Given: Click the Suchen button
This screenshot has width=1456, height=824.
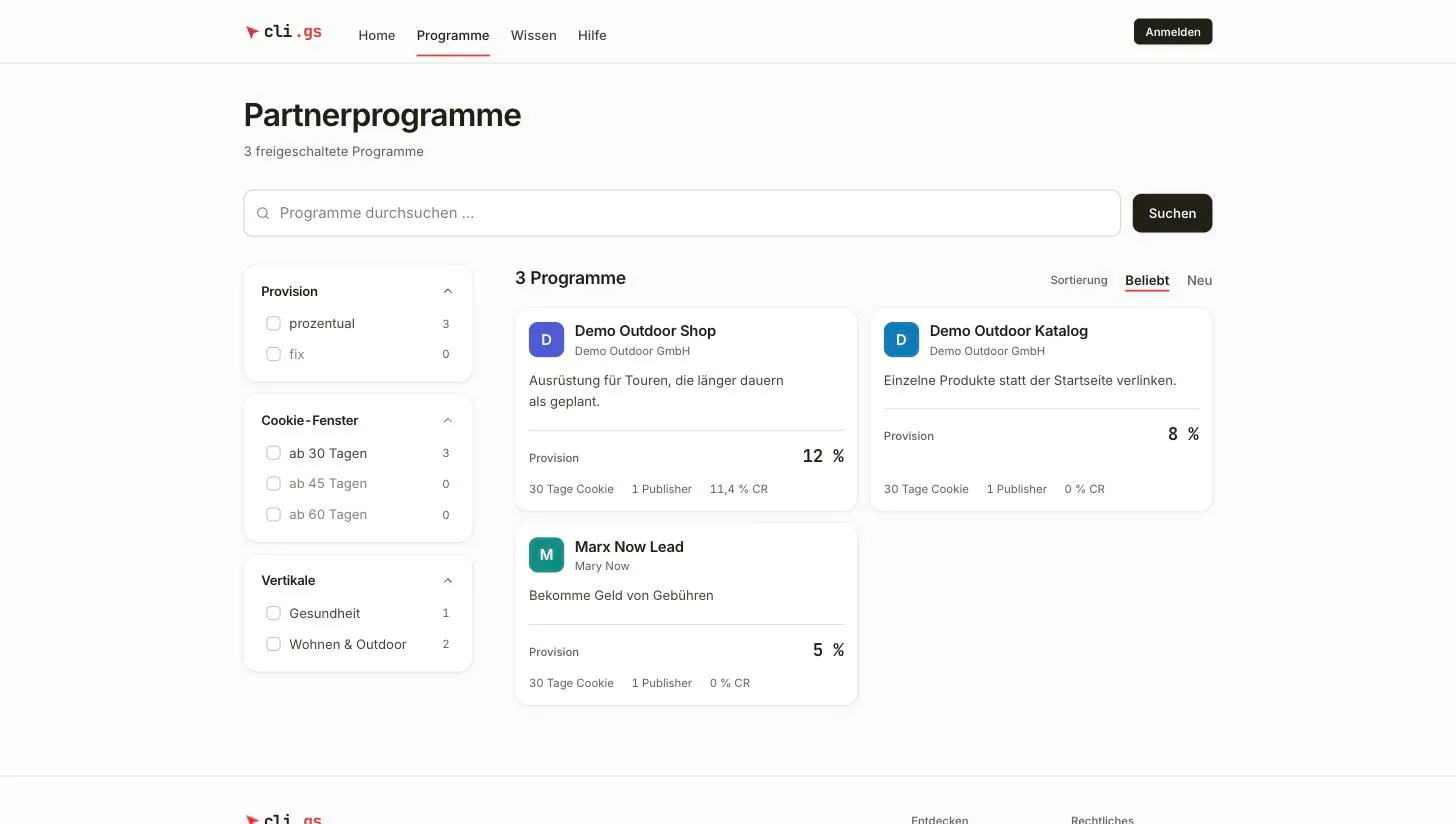Looking at the screenshot, I should point(1172,213).
